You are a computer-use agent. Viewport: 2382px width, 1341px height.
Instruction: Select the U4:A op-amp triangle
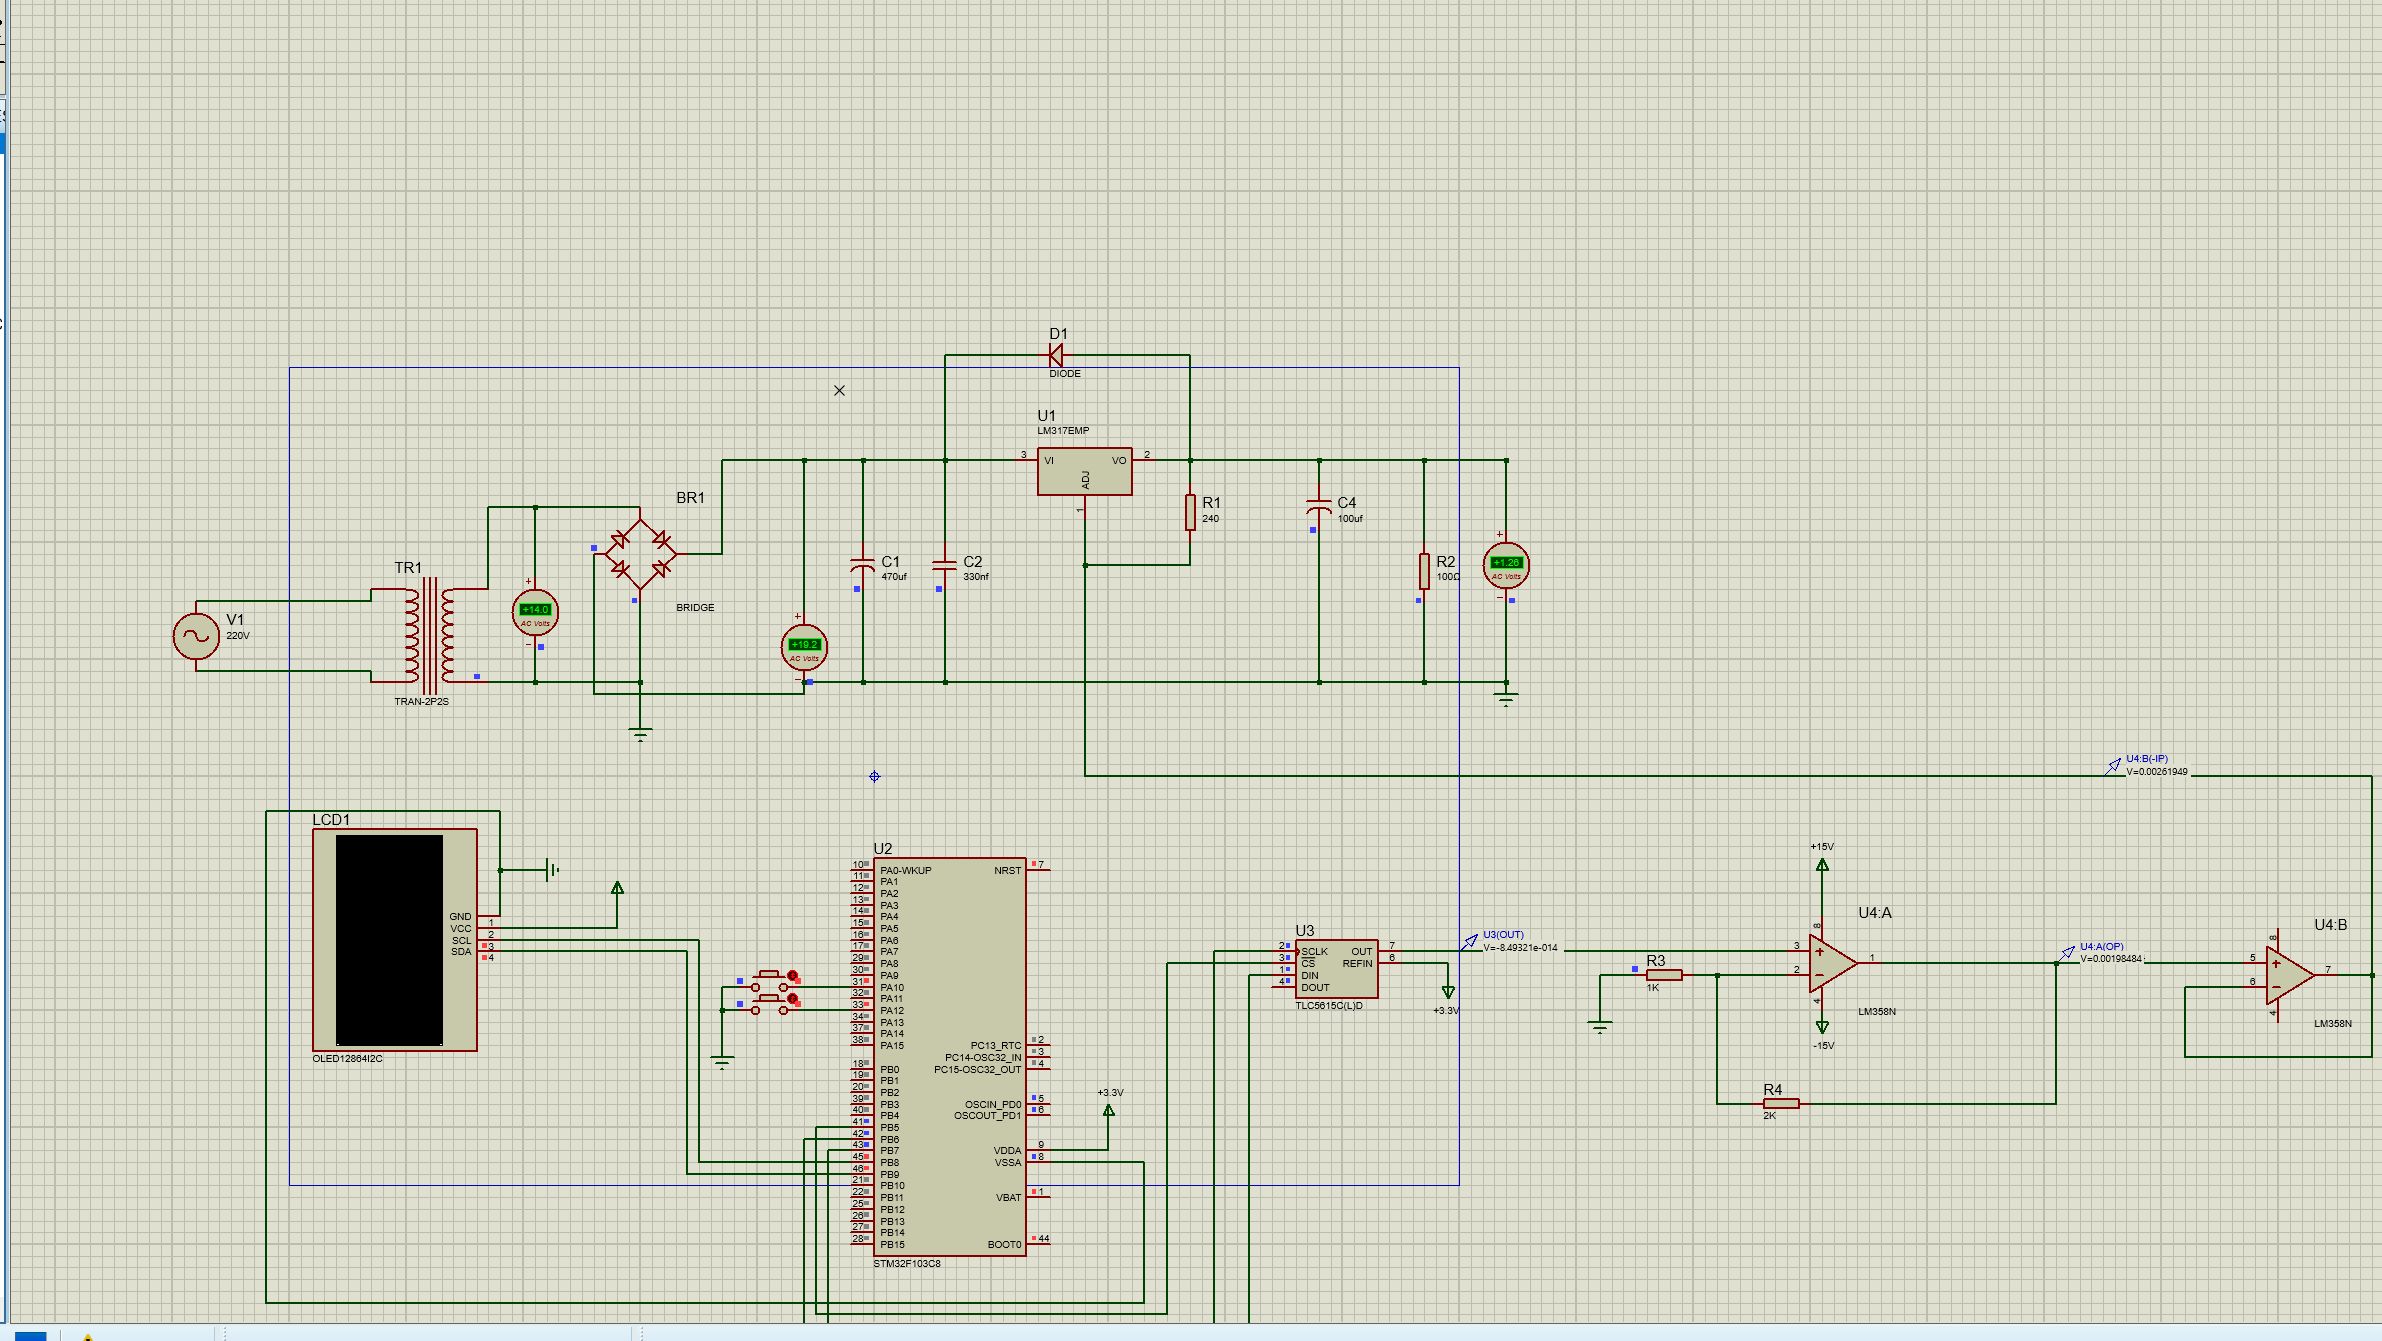1832,963
